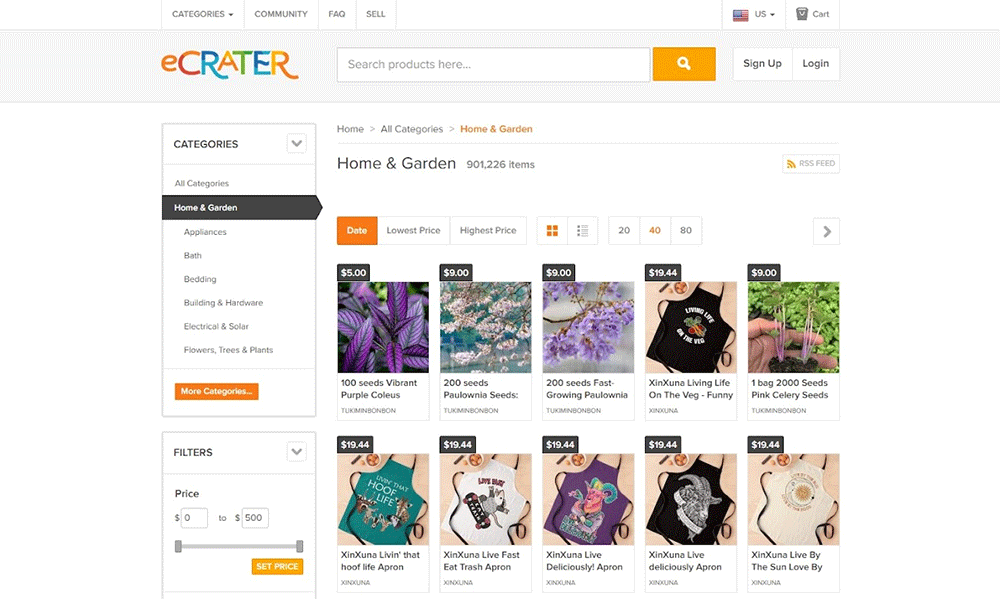Viewport: 1000px width, 599px height.
Task: Switch to list view layout
Action: tap(582, 231)
